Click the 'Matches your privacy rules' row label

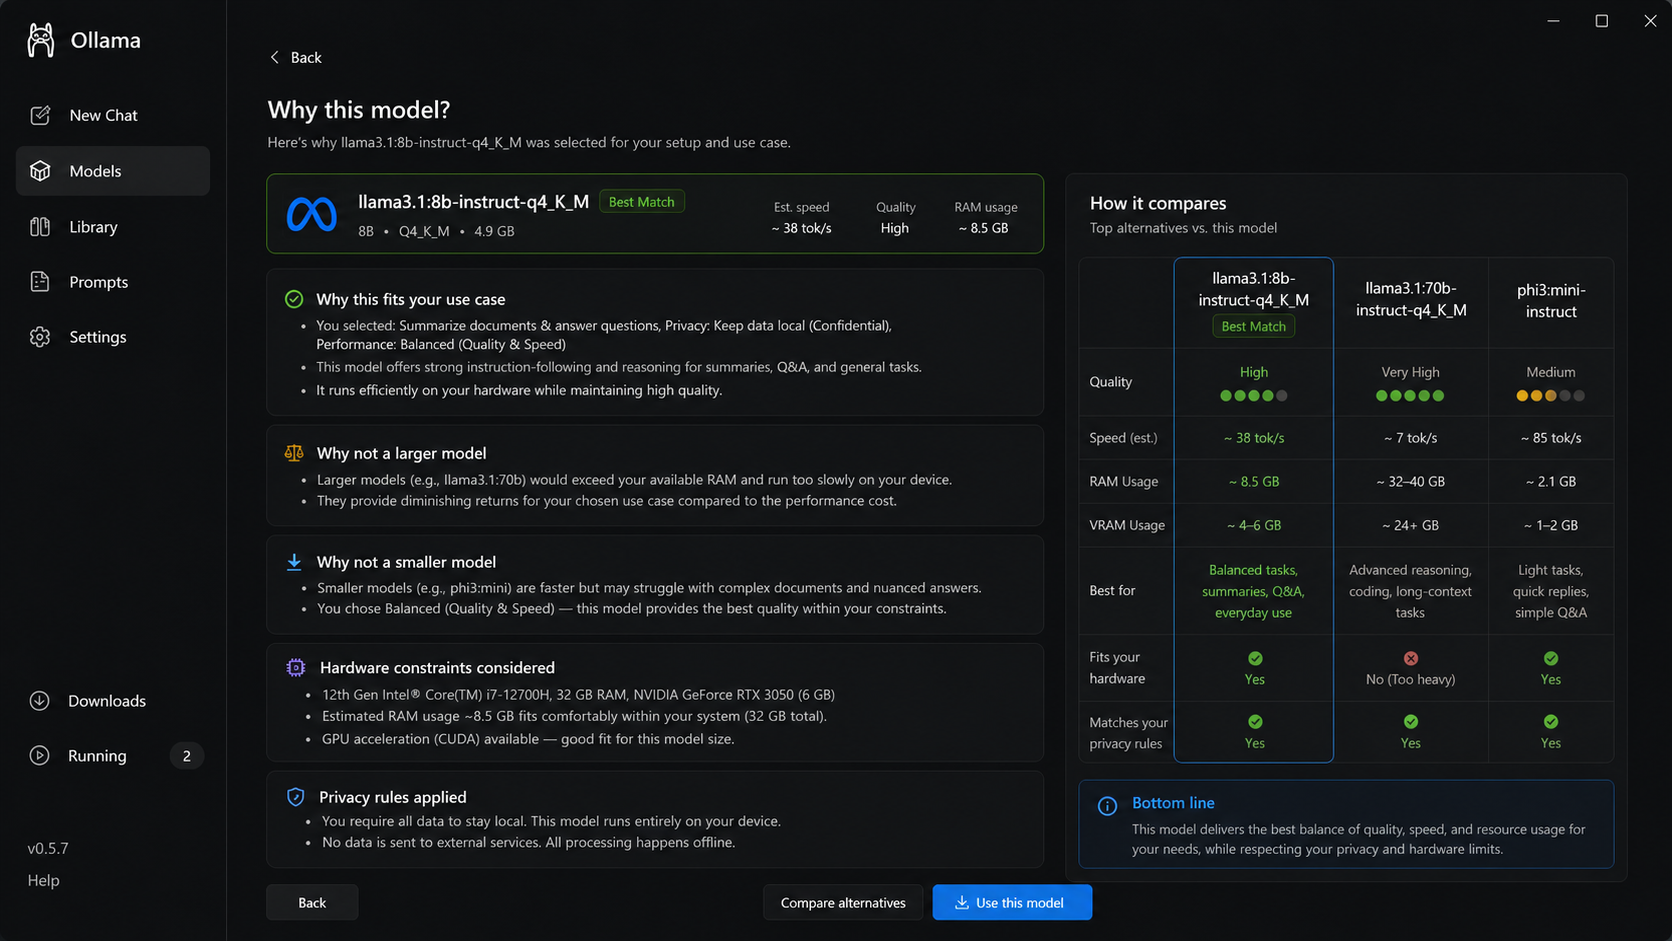1128,733
